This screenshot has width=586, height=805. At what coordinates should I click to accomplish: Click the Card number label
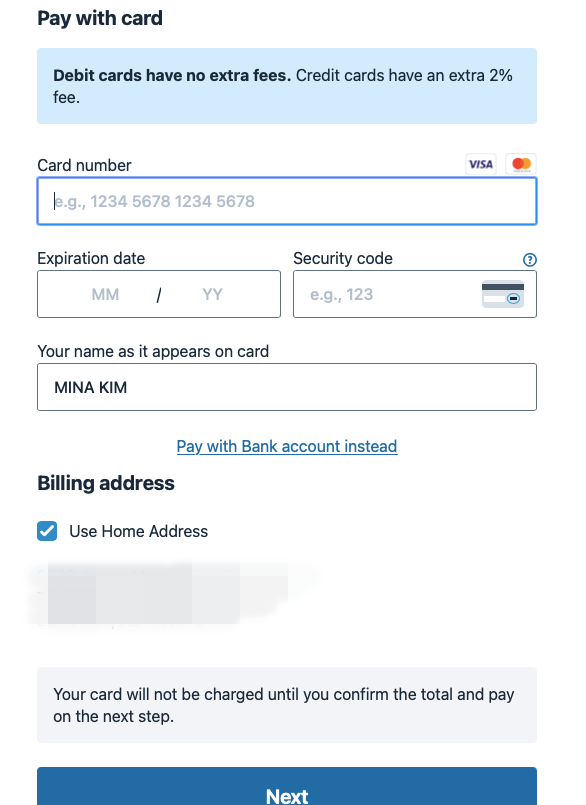(x=84, y=165)
